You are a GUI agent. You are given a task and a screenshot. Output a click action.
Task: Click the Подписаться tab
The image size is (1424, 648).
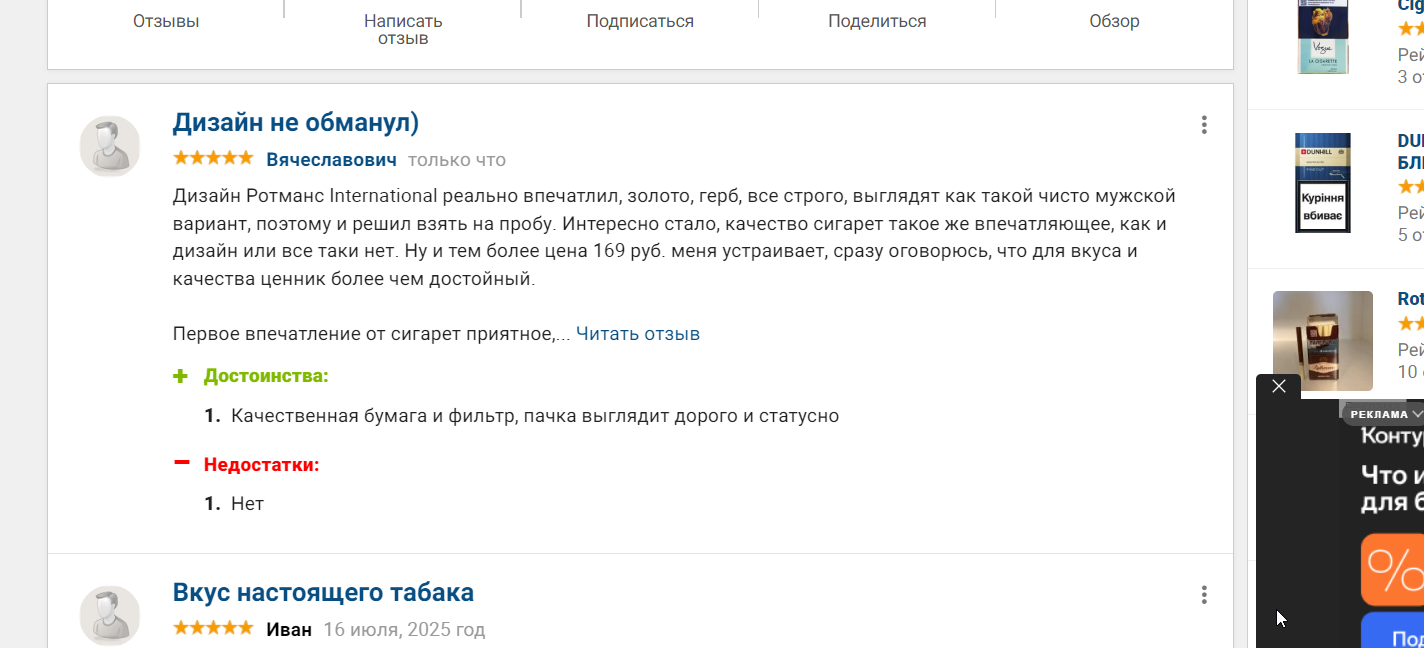pos(640,21)
